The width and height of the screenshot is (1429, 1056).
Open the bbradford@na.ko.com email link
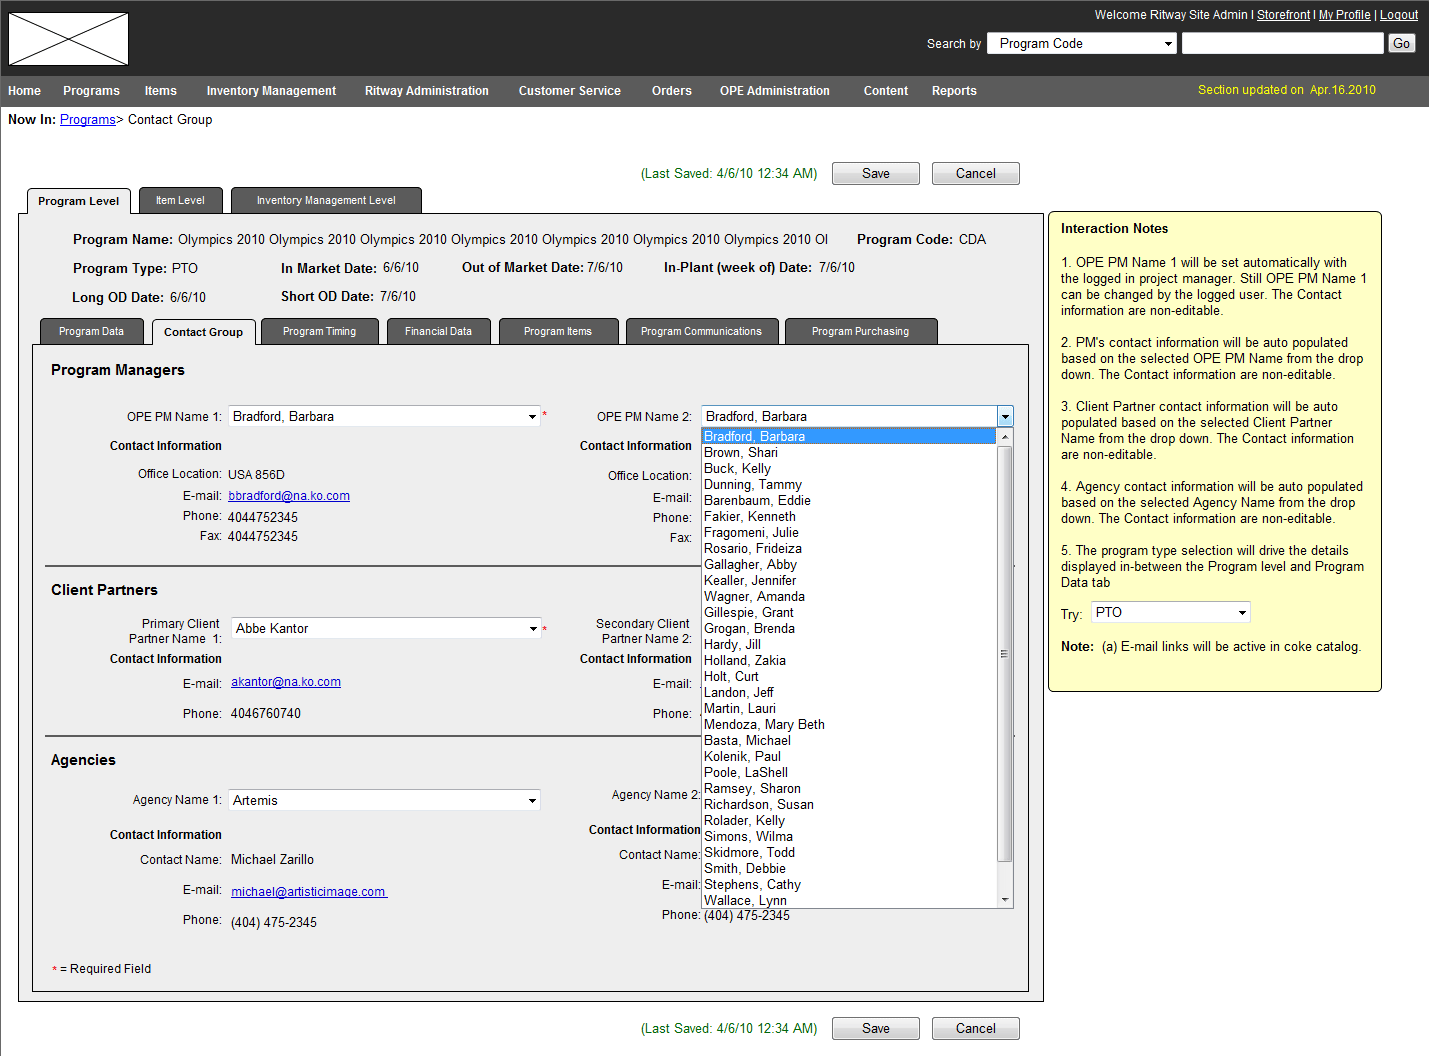[288, 495]
